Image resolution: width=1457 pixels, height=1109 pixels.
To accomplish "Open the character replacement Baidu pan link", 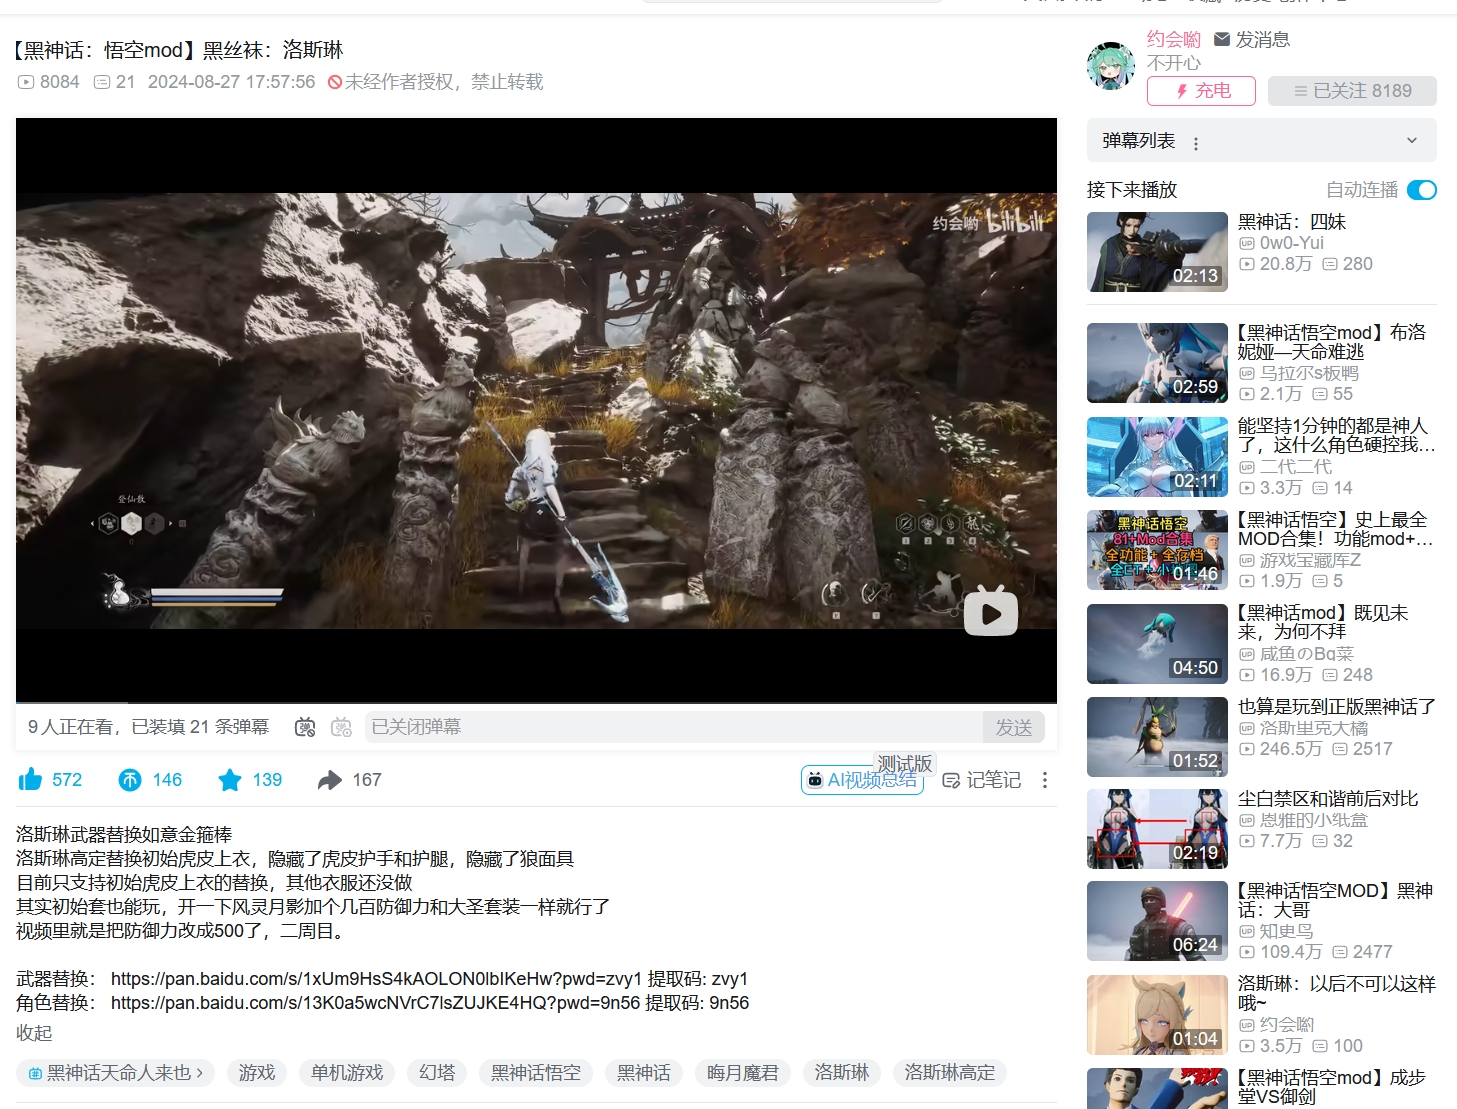I will 375,1003.
